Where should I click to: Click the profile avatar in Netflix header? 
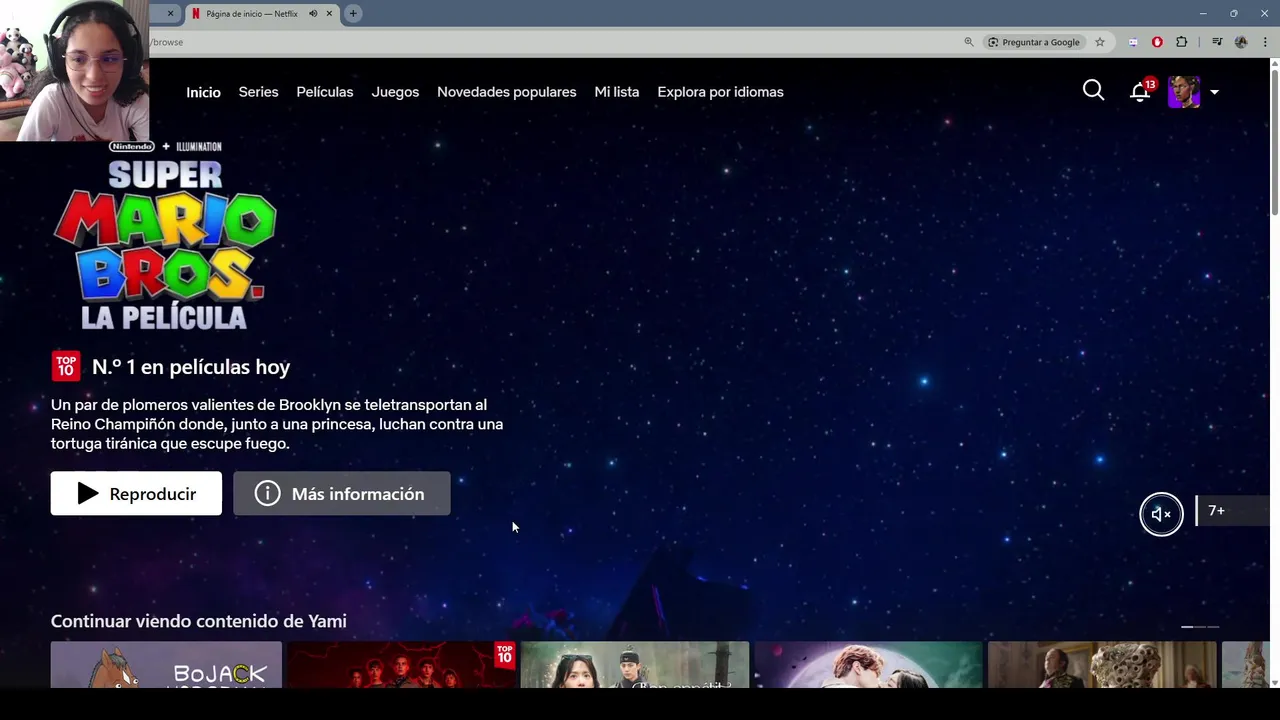tap(1184, 92)
